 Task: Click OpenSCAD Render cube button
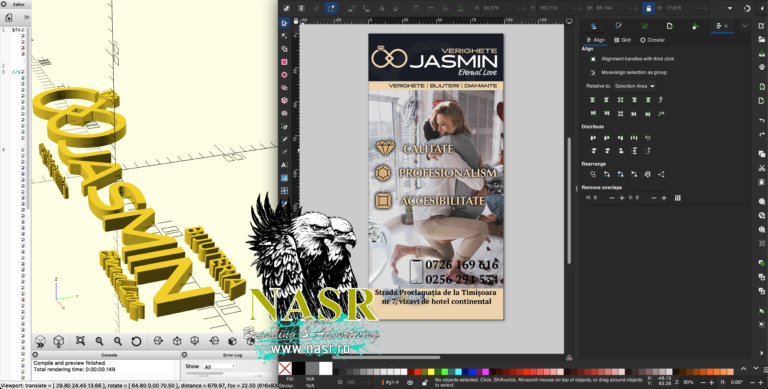59,341
